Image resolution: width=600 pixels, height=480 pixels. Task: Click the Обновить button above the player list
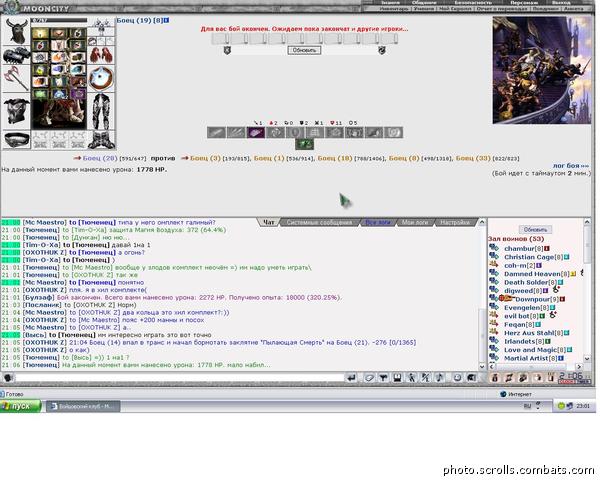535,230
